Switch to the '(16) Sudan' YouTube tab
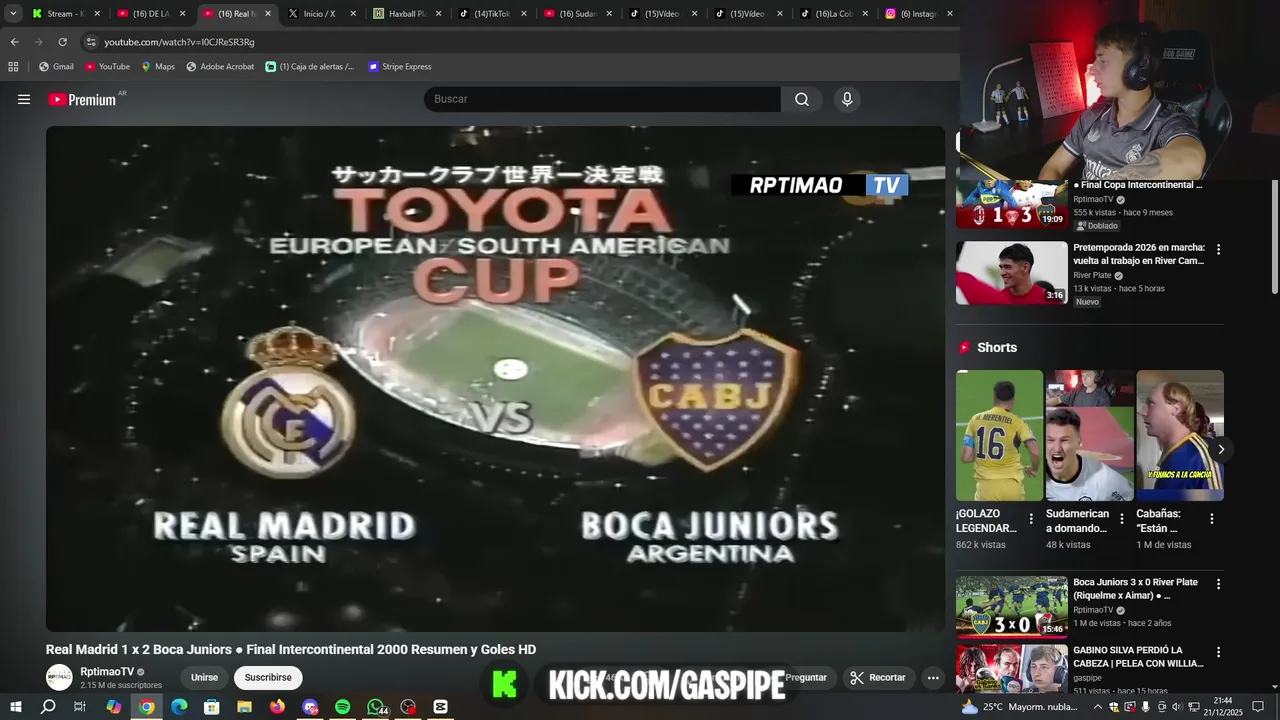The width and height of the screenshot is (1280, 720). [577, 14]
